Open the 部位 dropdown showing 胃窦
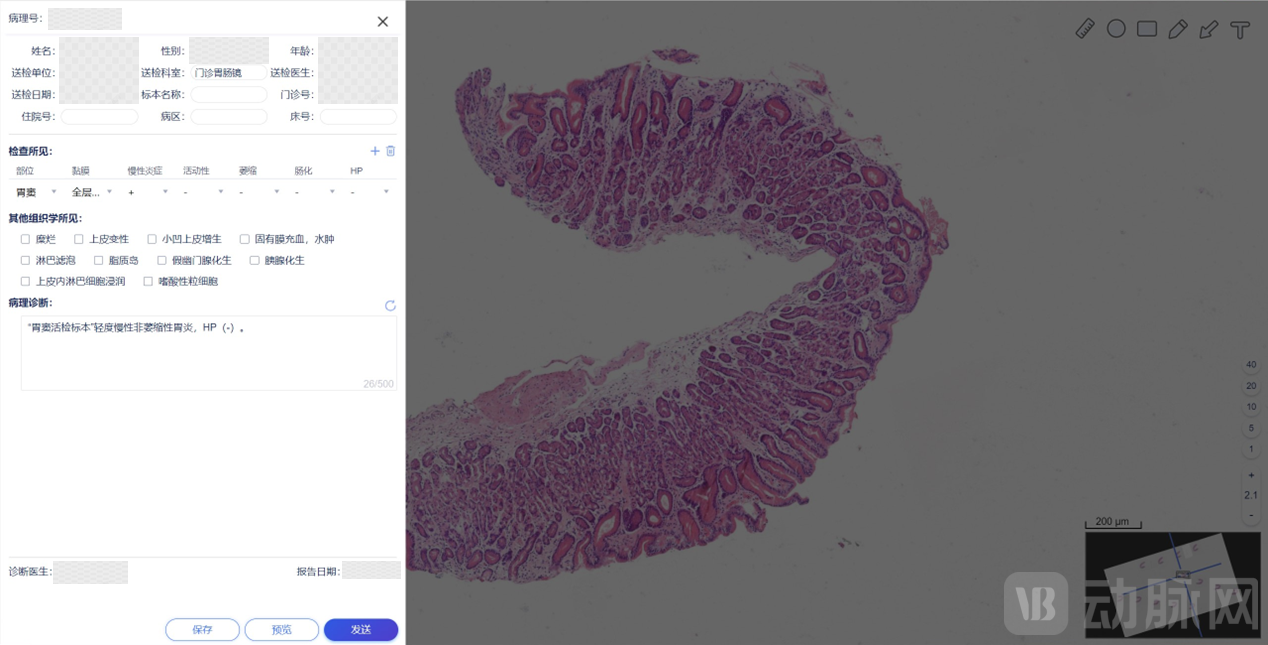Viewport: 1268px width, 645px height. 36,192
